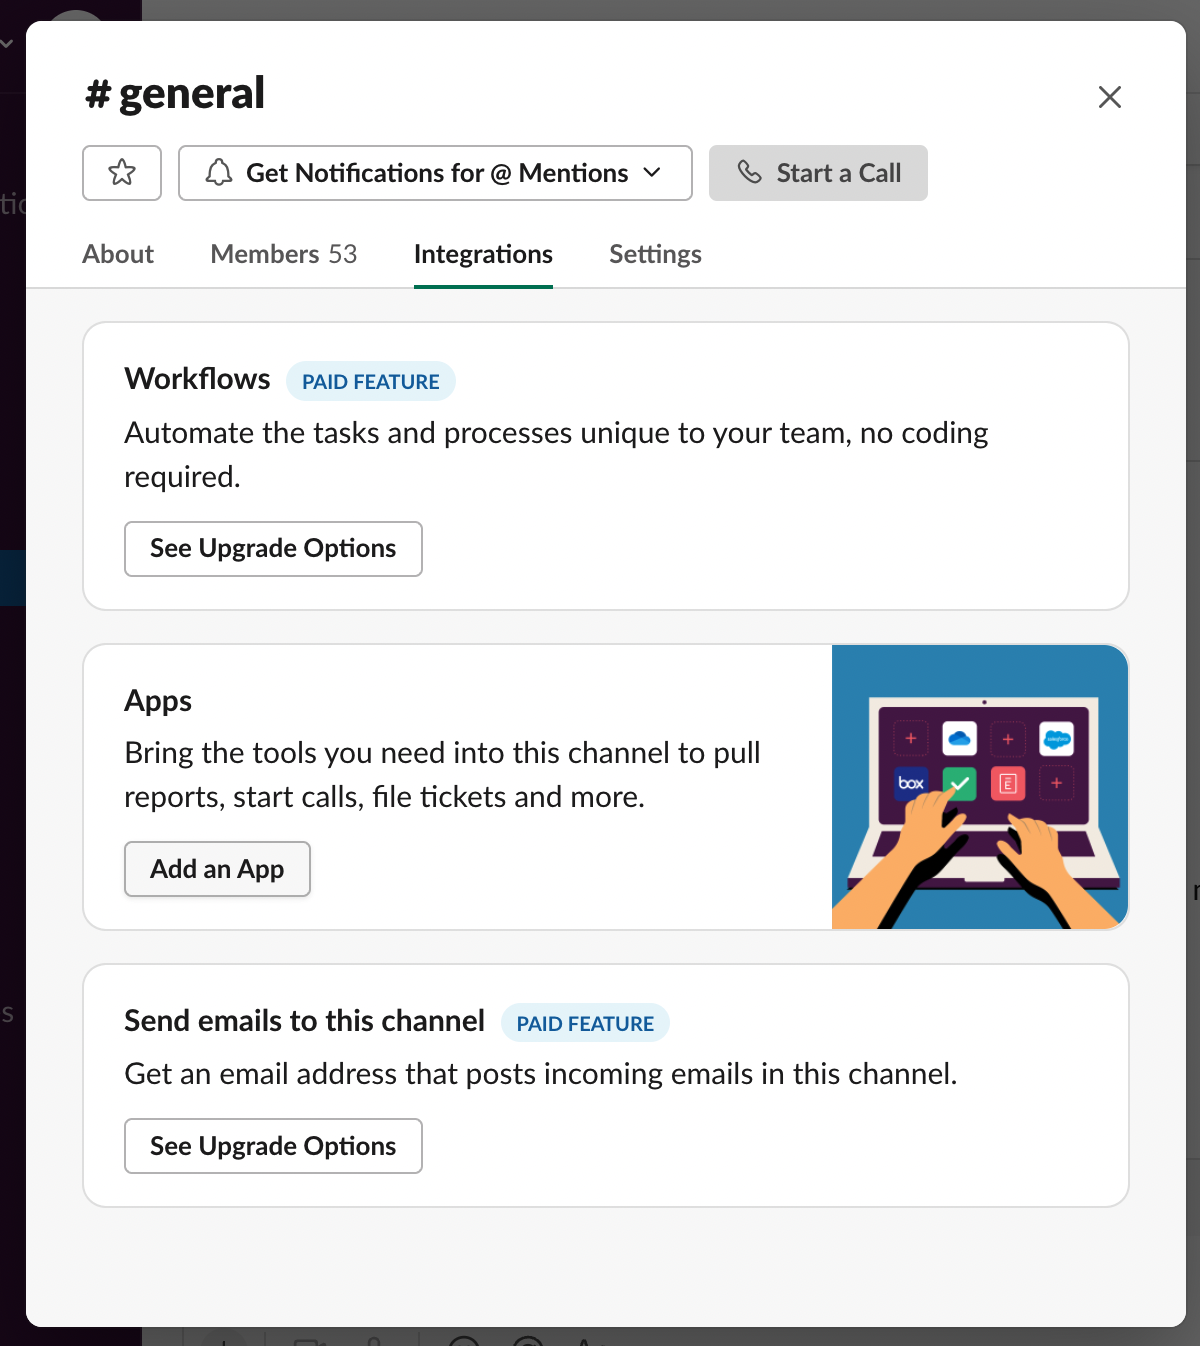Viewport: 1200px width, 1346px height.
Task: Click the OneDrive cloud icon in illustration
Action: pos(959,739)
